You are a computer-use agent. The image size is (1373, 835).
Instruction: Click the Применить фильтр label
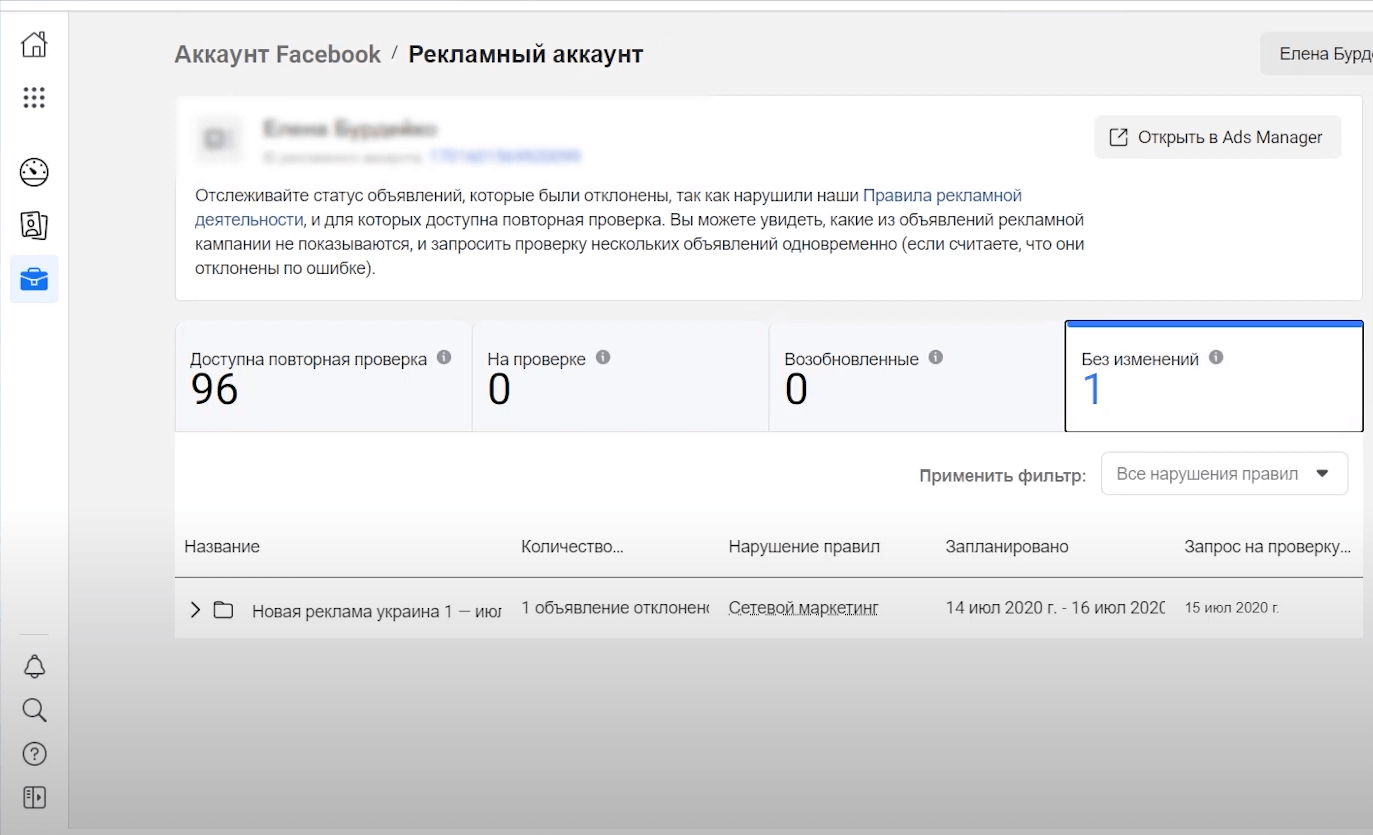coord(1003,476)
